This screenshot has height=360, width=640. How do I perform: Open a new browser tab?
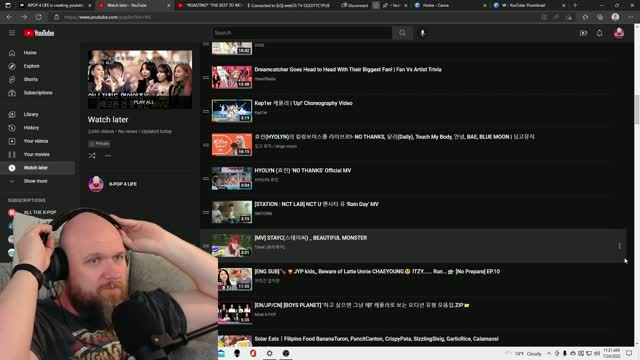575,5
